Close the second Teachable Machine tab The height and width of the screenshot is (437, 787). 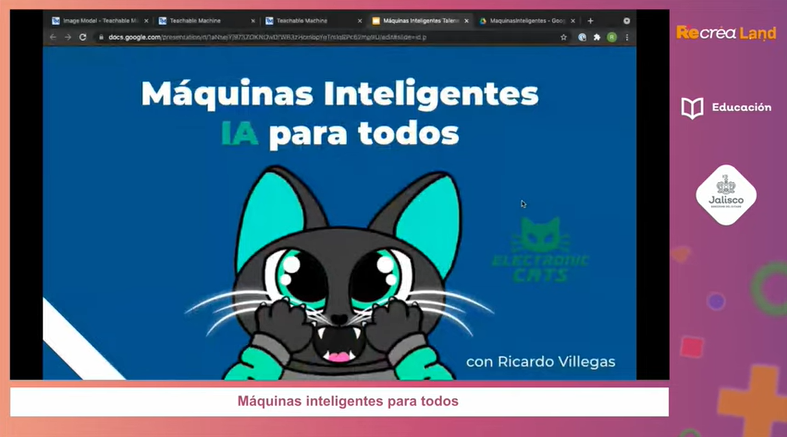tap(253, 21)
